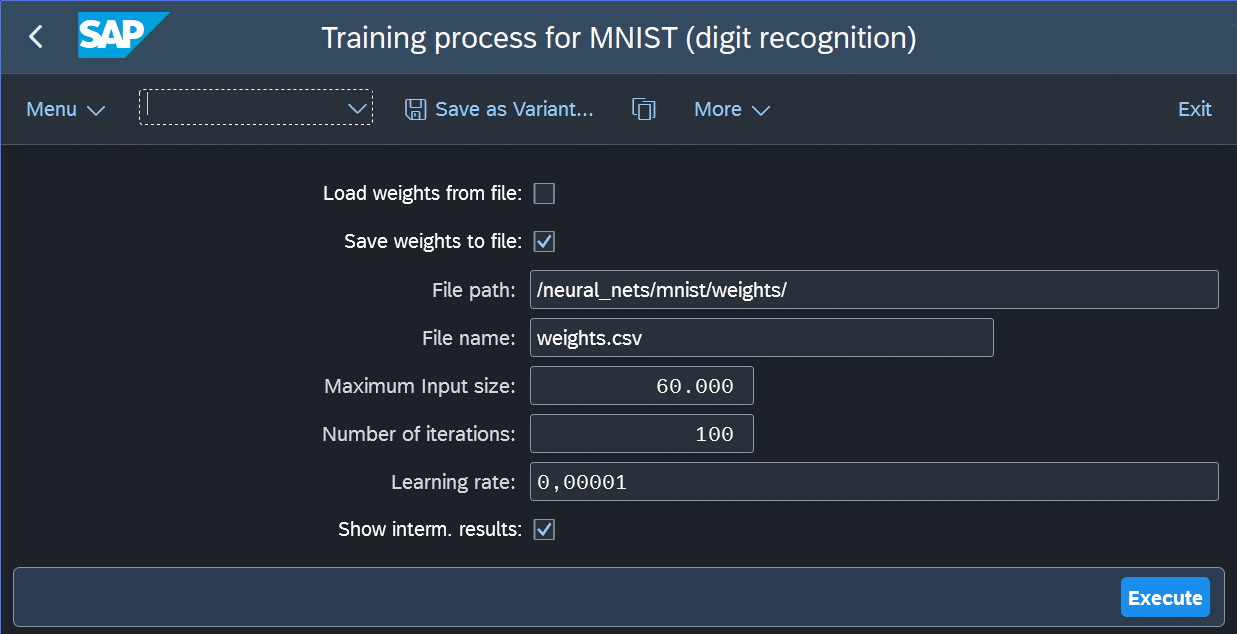Select the Learning rate input field
This screenshot has width=1237, height=634.
(x=873, y=482)
